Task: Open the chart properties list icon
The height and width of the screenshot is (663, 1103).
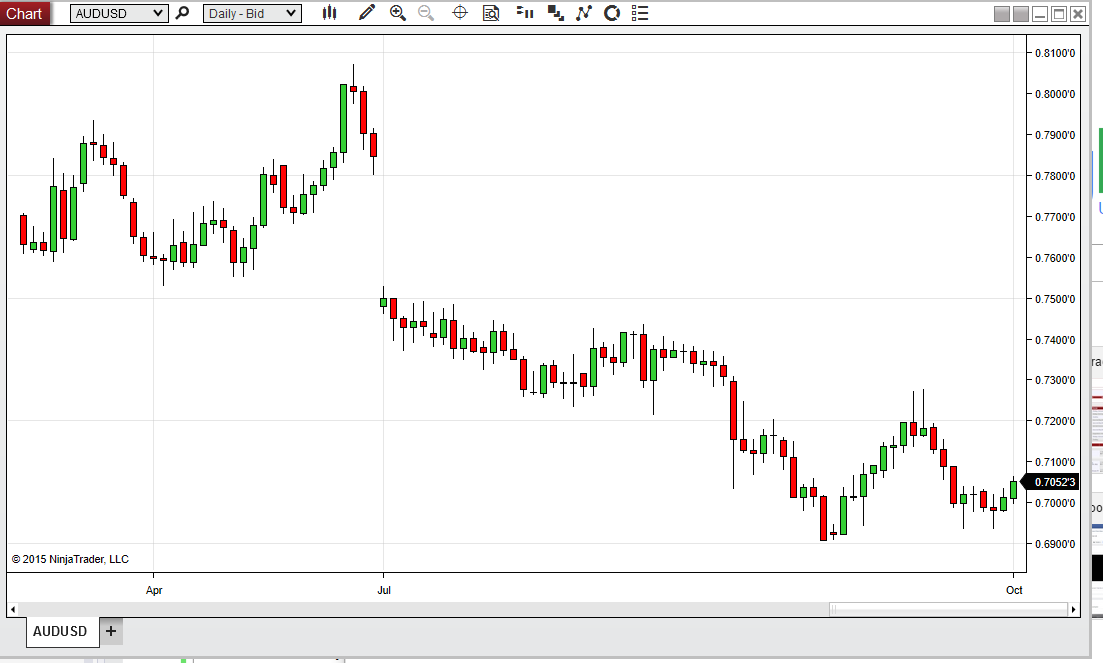Action: click(640, 13)
